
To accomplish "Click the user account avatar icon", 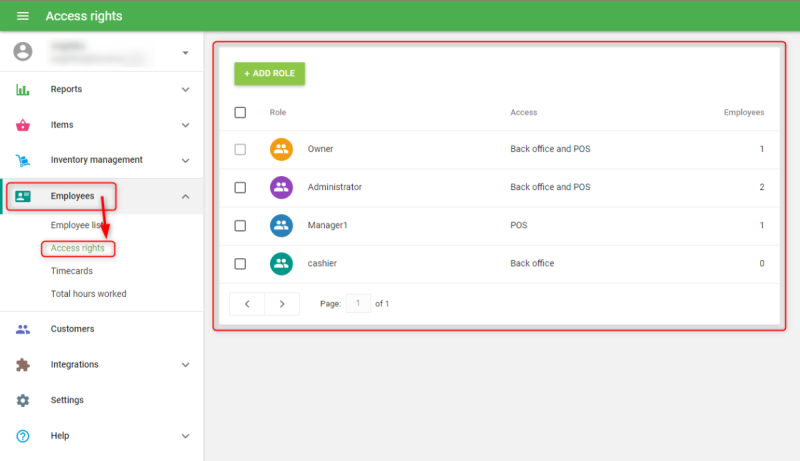I will (23, 52).
